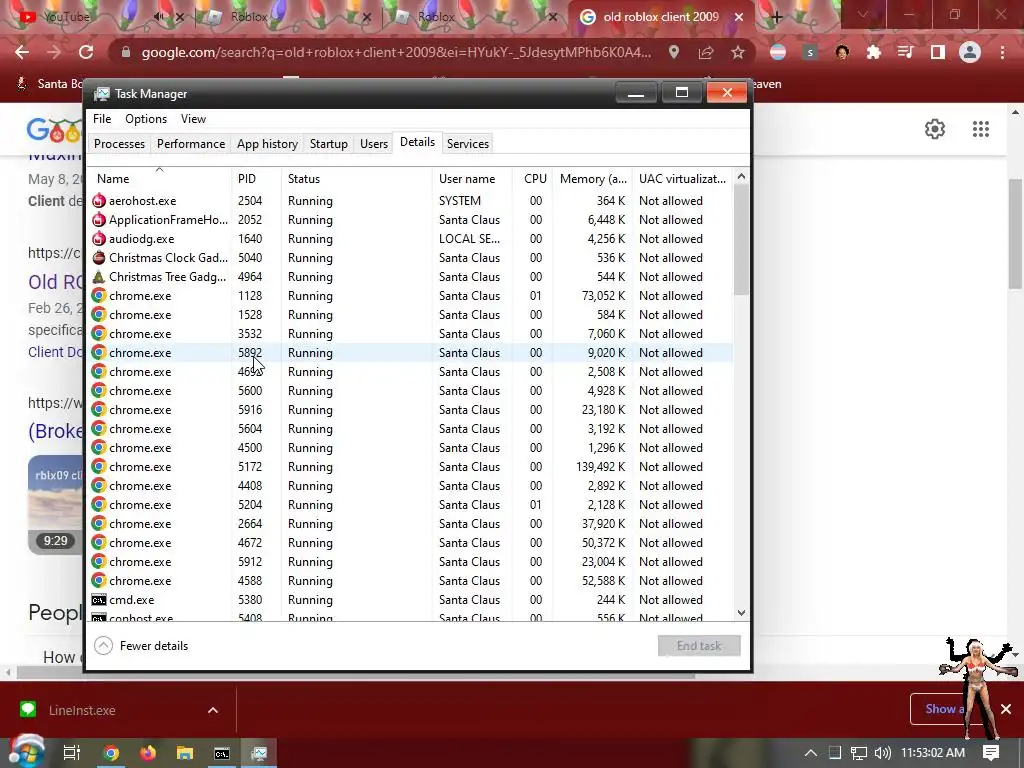Open Chrome profile avatar

[x=970, y=52]
